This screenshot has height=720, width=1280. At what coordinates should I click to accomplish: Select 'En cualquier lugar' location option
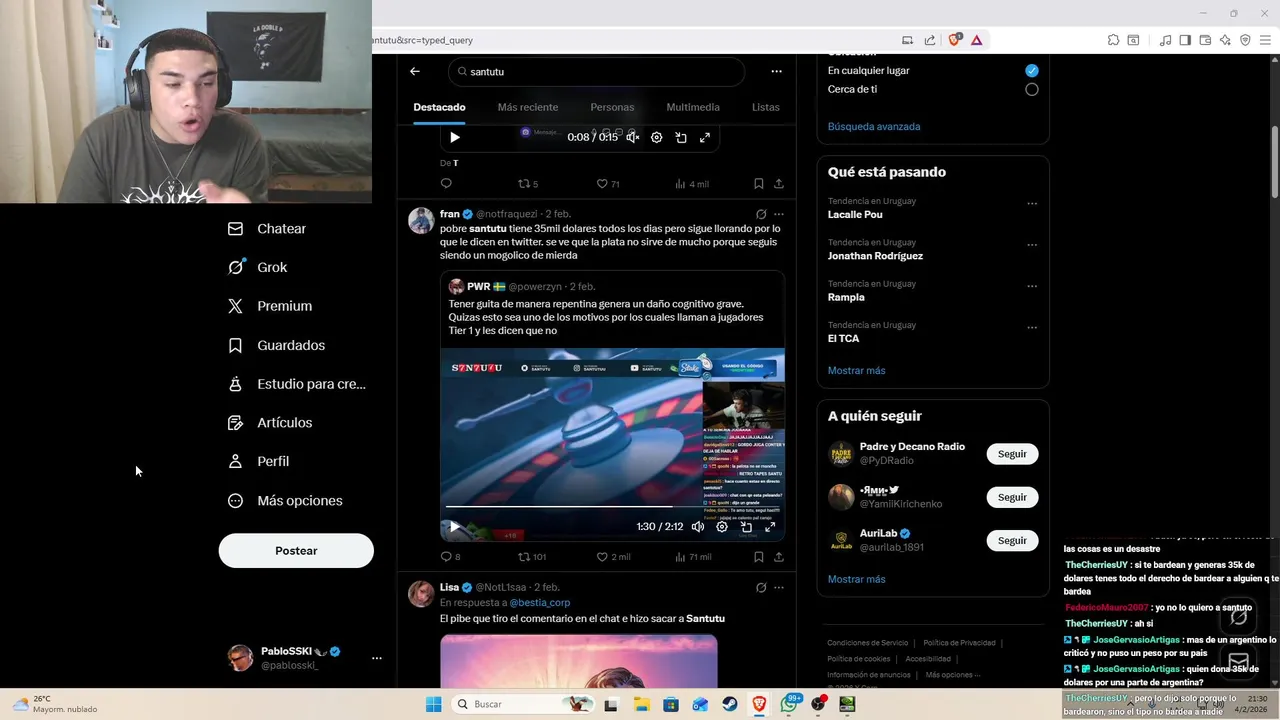1032,71
